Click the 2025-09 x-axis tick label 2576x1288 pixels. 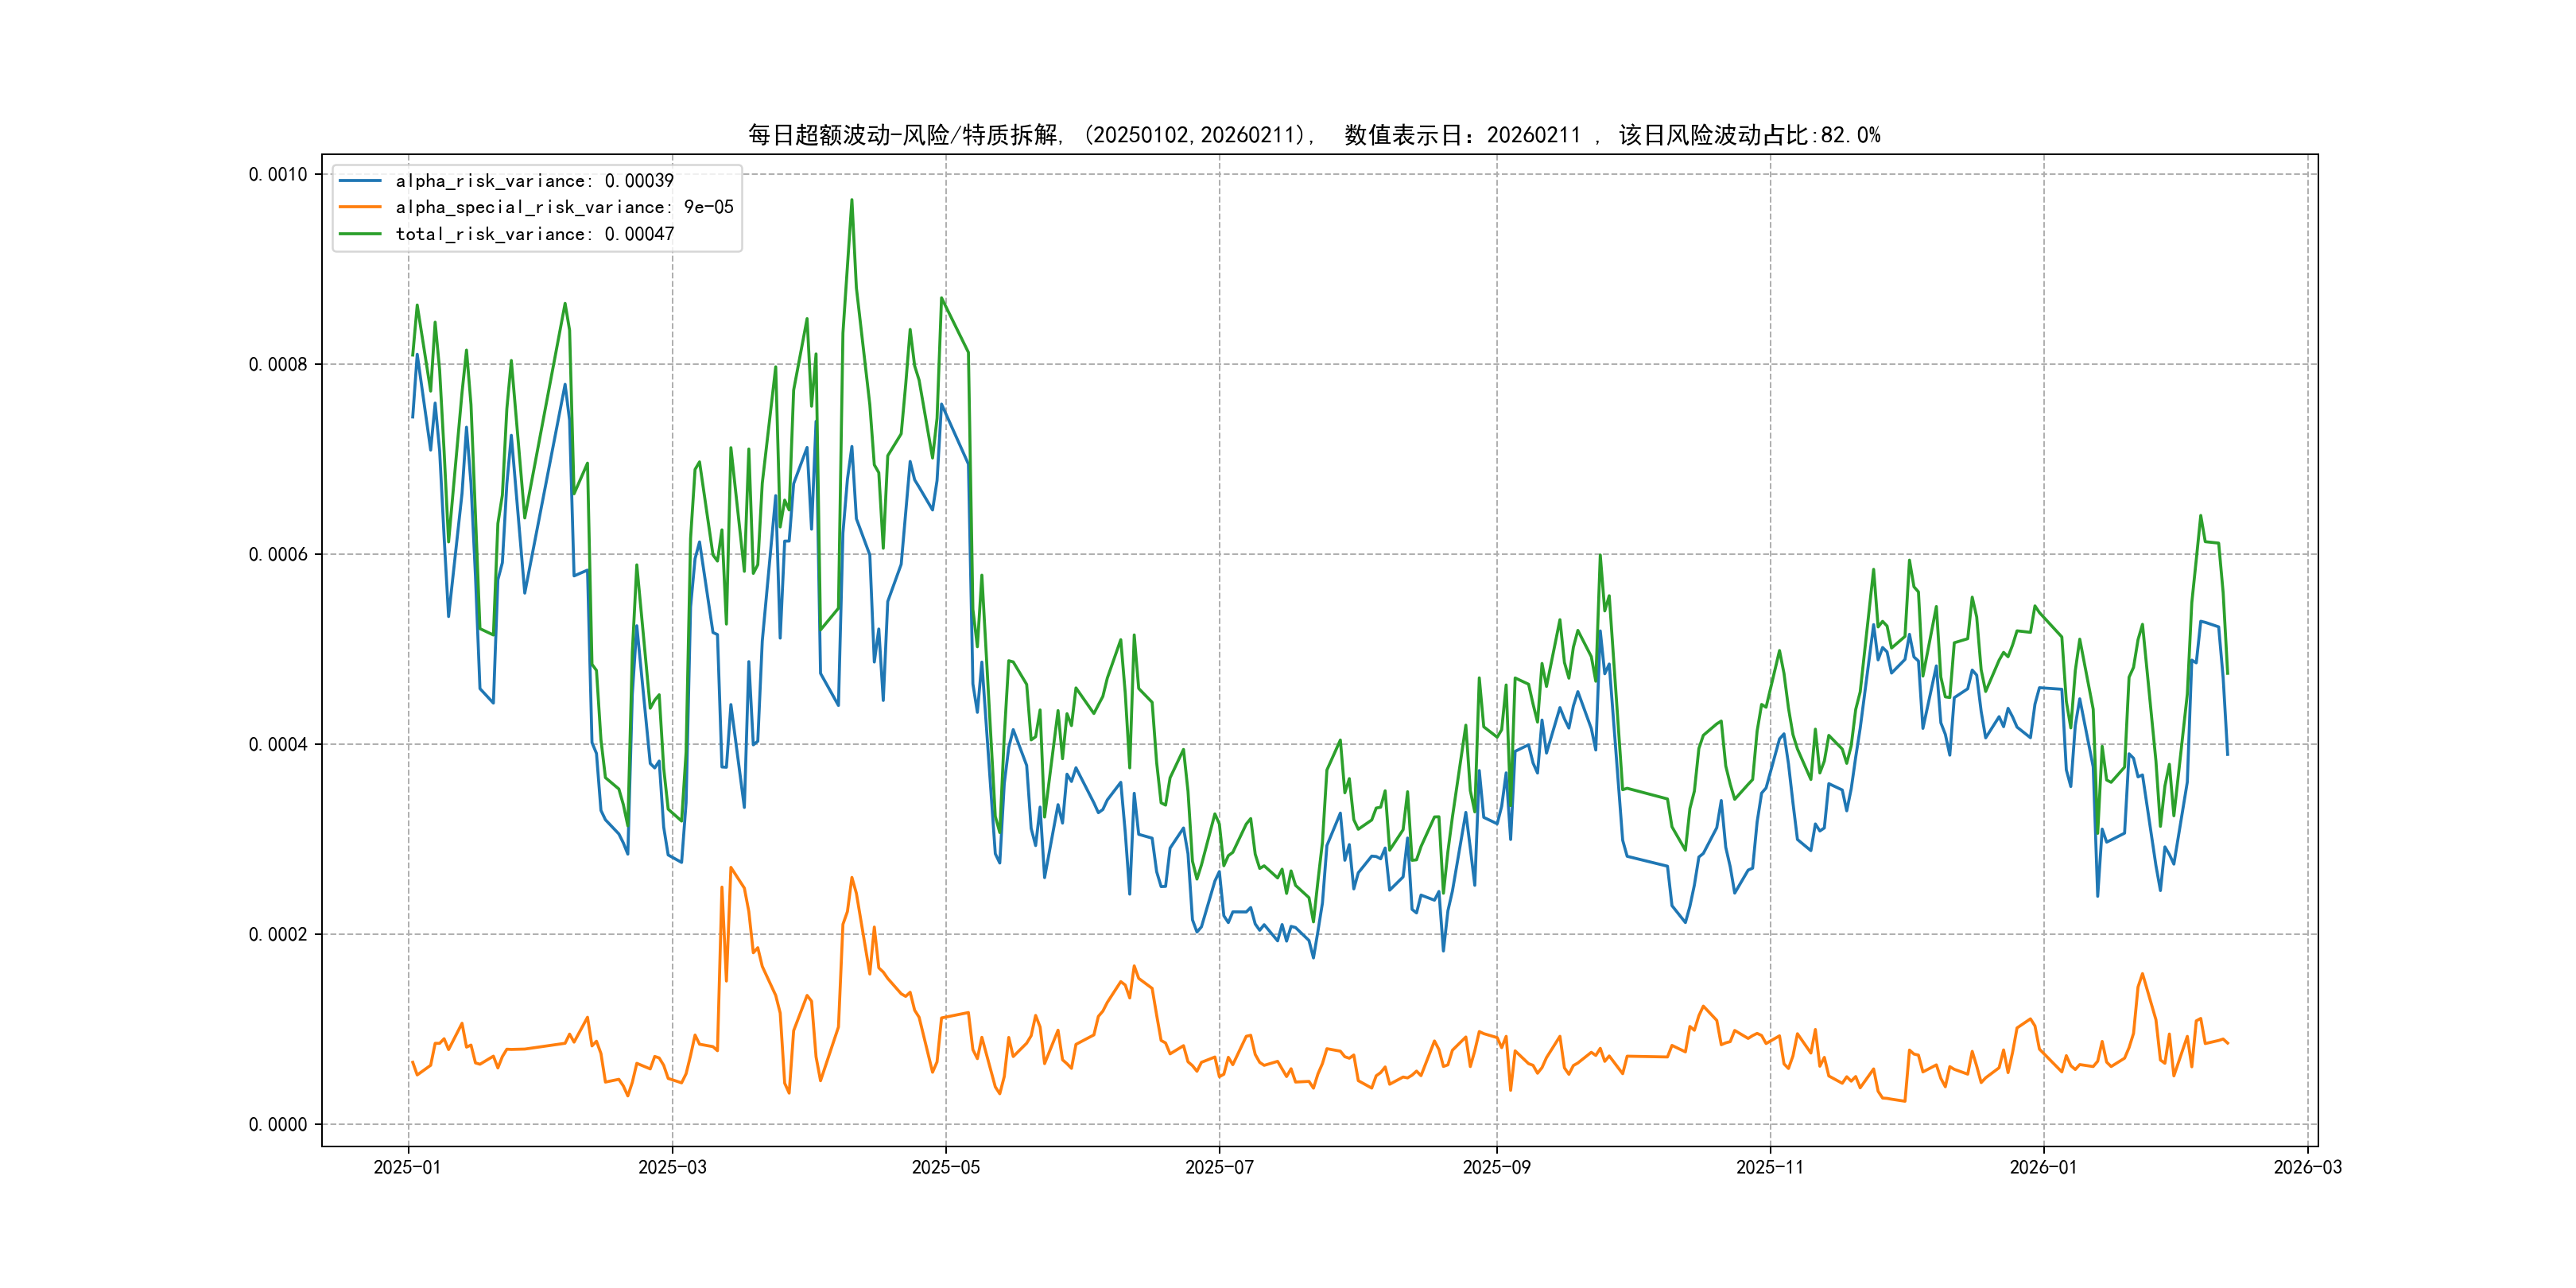tap(1496, 1167)
